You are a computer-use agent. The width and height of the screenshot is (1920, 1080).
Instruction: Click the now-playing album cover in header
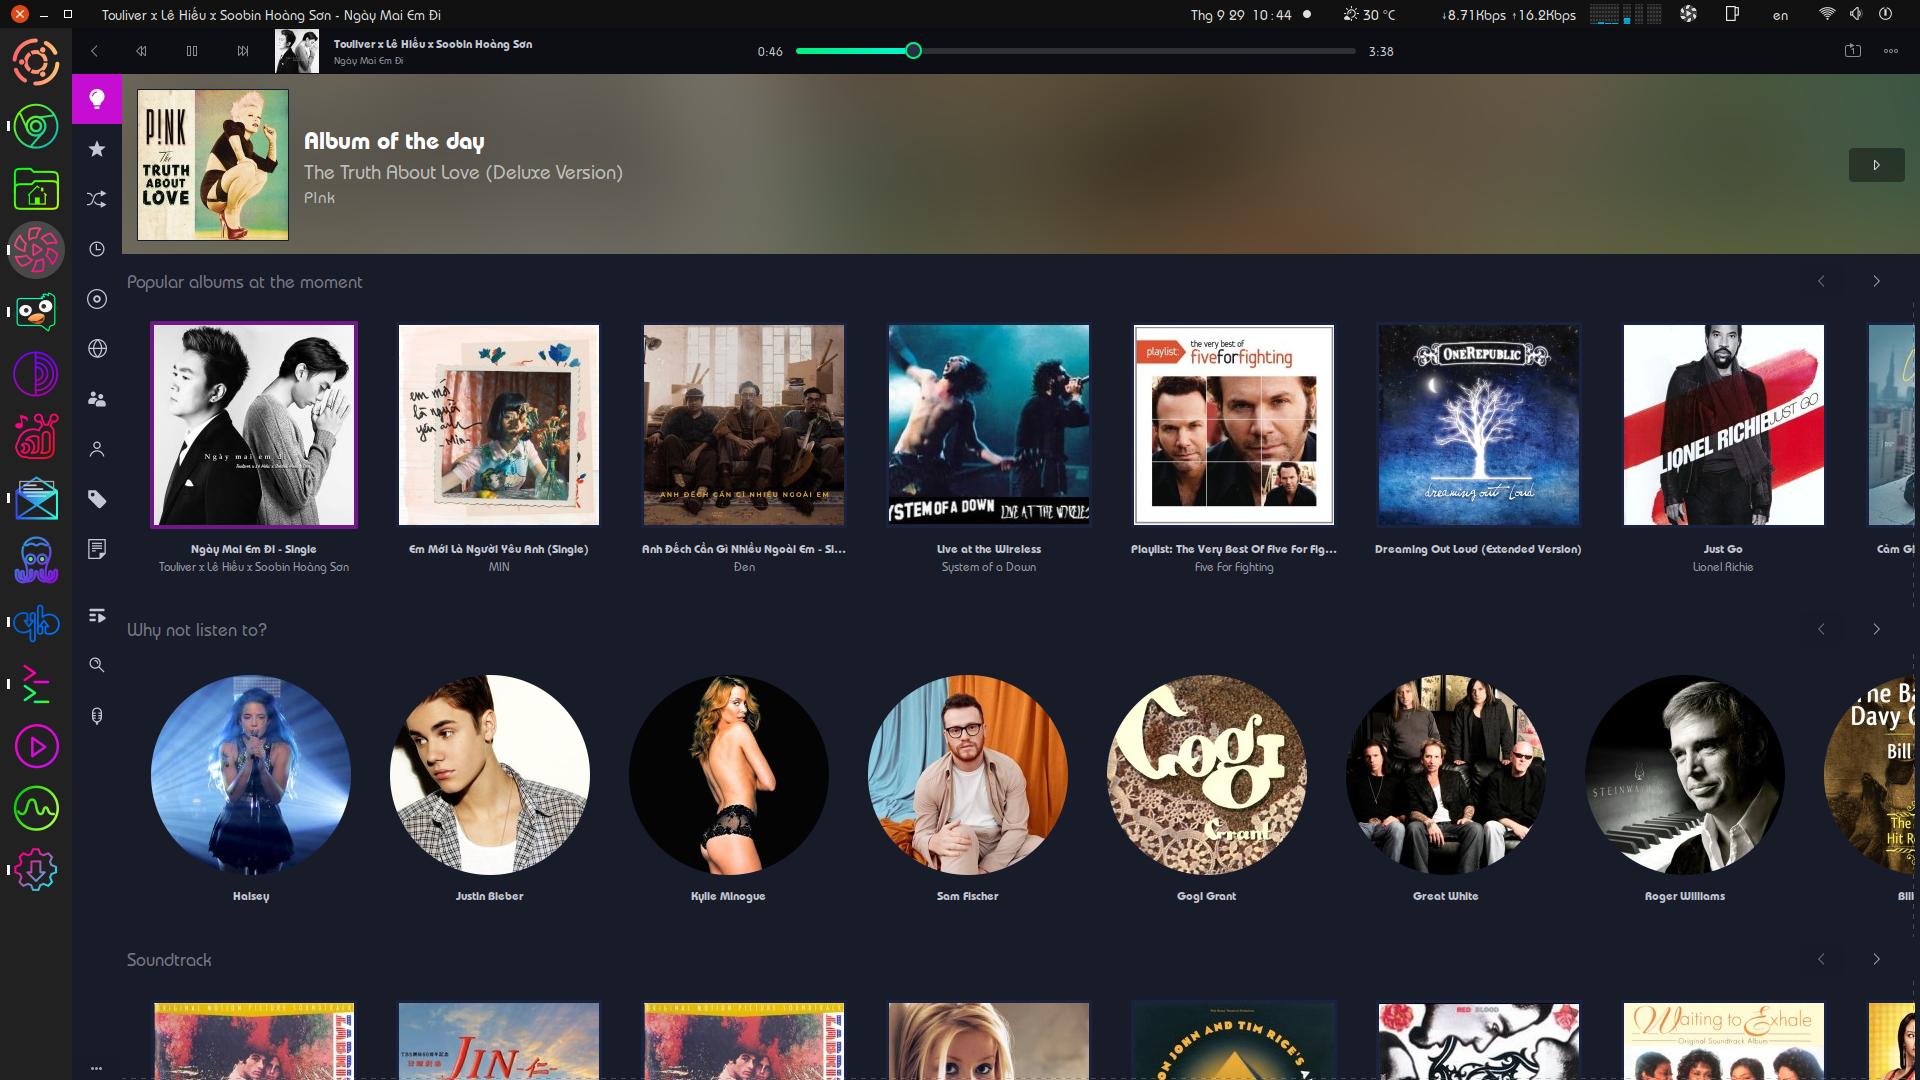[x=297, y=51]
